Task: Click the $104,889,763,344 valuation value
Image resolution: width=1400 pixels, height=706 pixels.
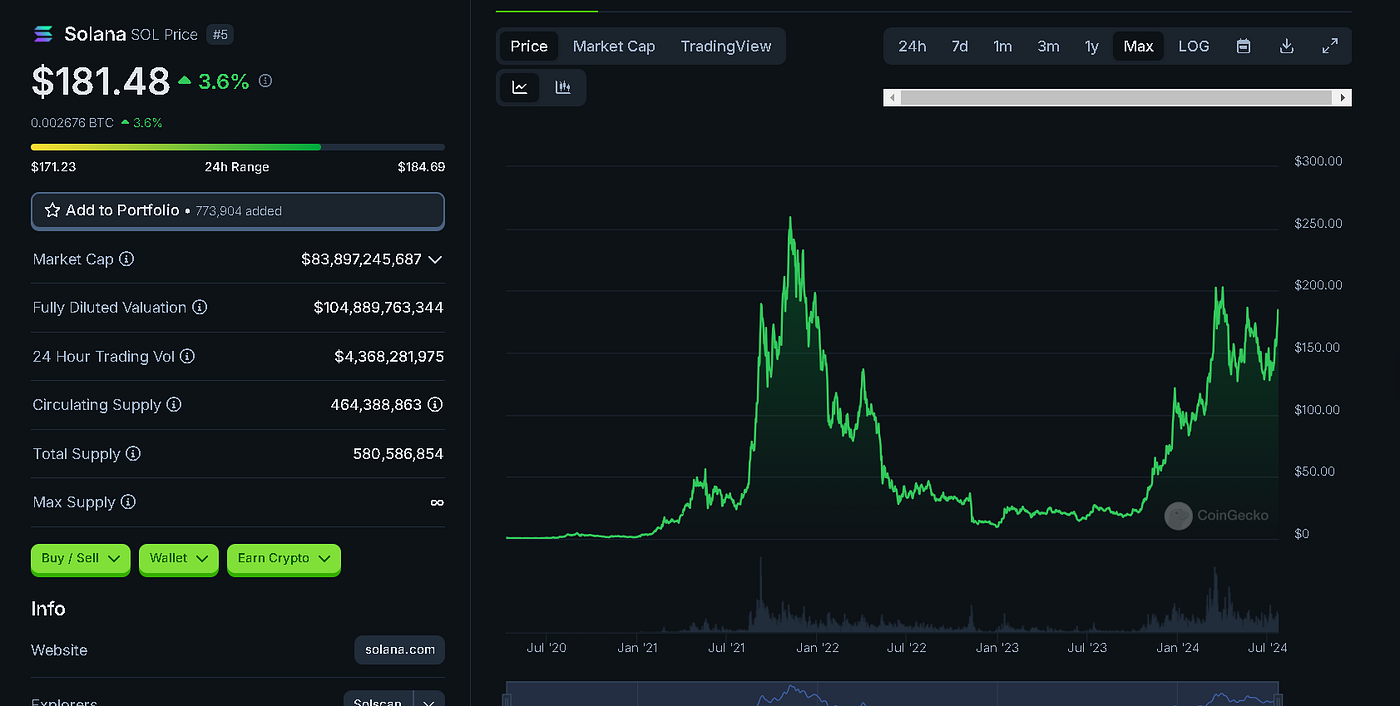Action: point(378,307)
